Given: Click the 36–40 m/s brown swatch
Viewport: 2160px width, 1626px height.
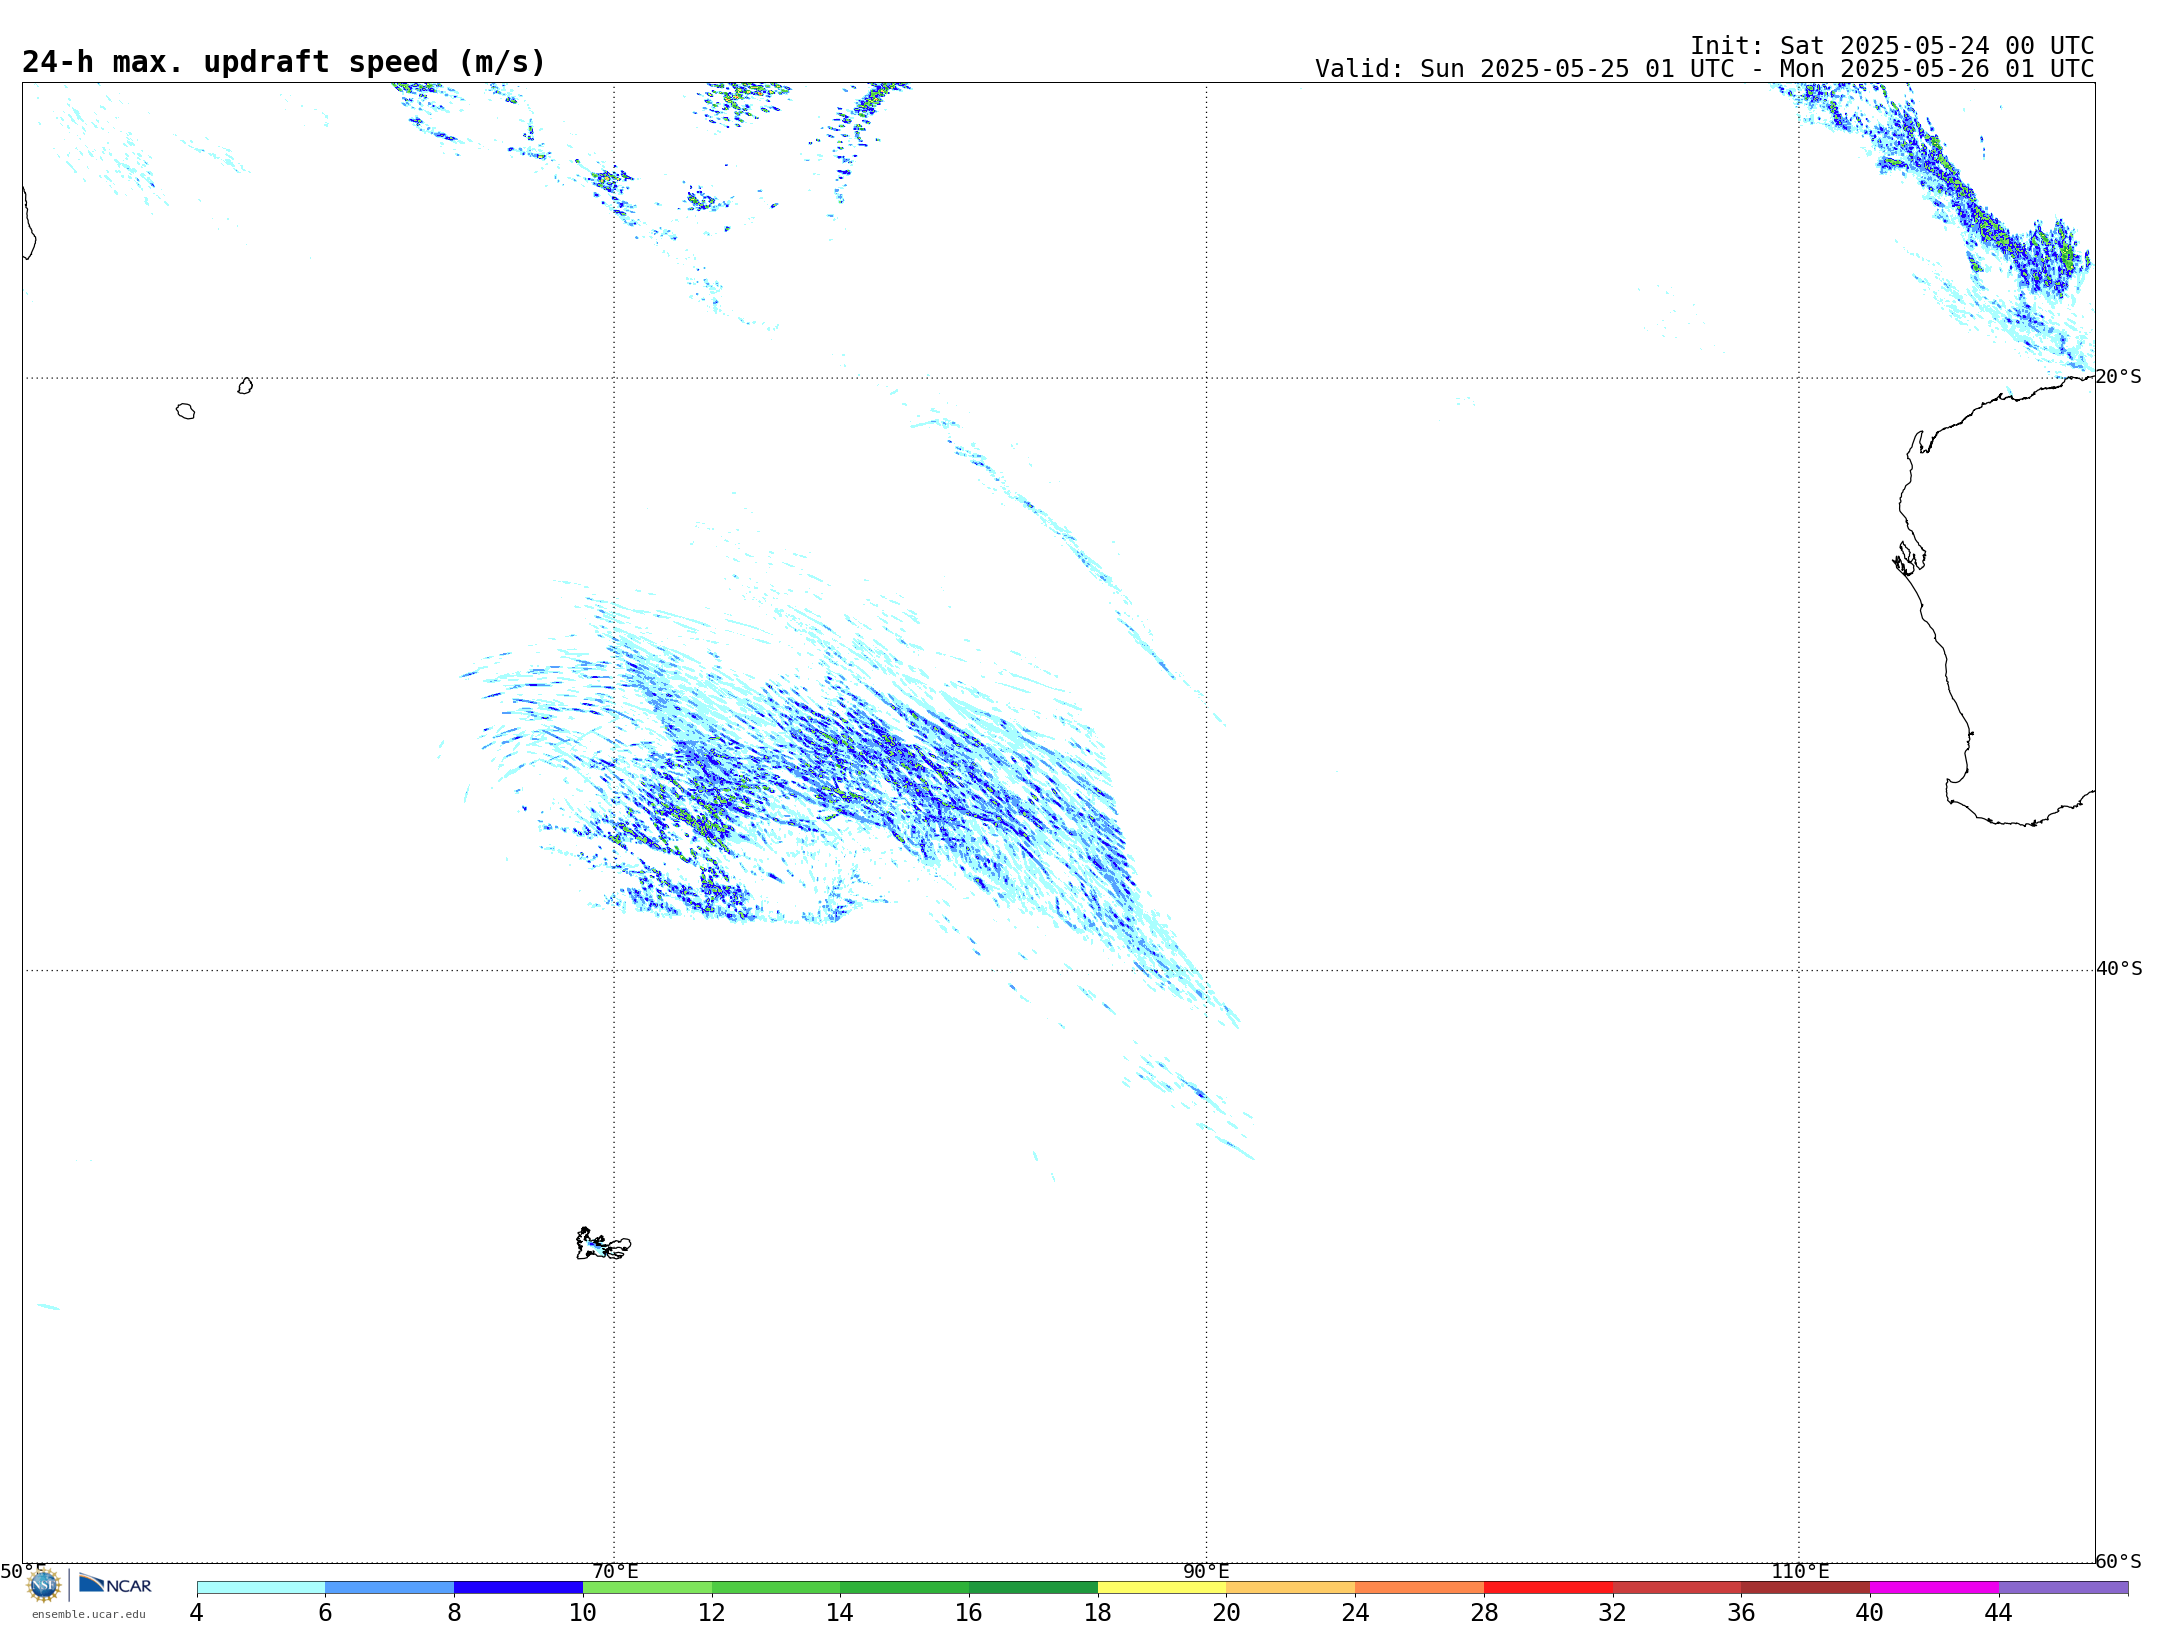Looking at the screenshot, I should (1806, 1587).
